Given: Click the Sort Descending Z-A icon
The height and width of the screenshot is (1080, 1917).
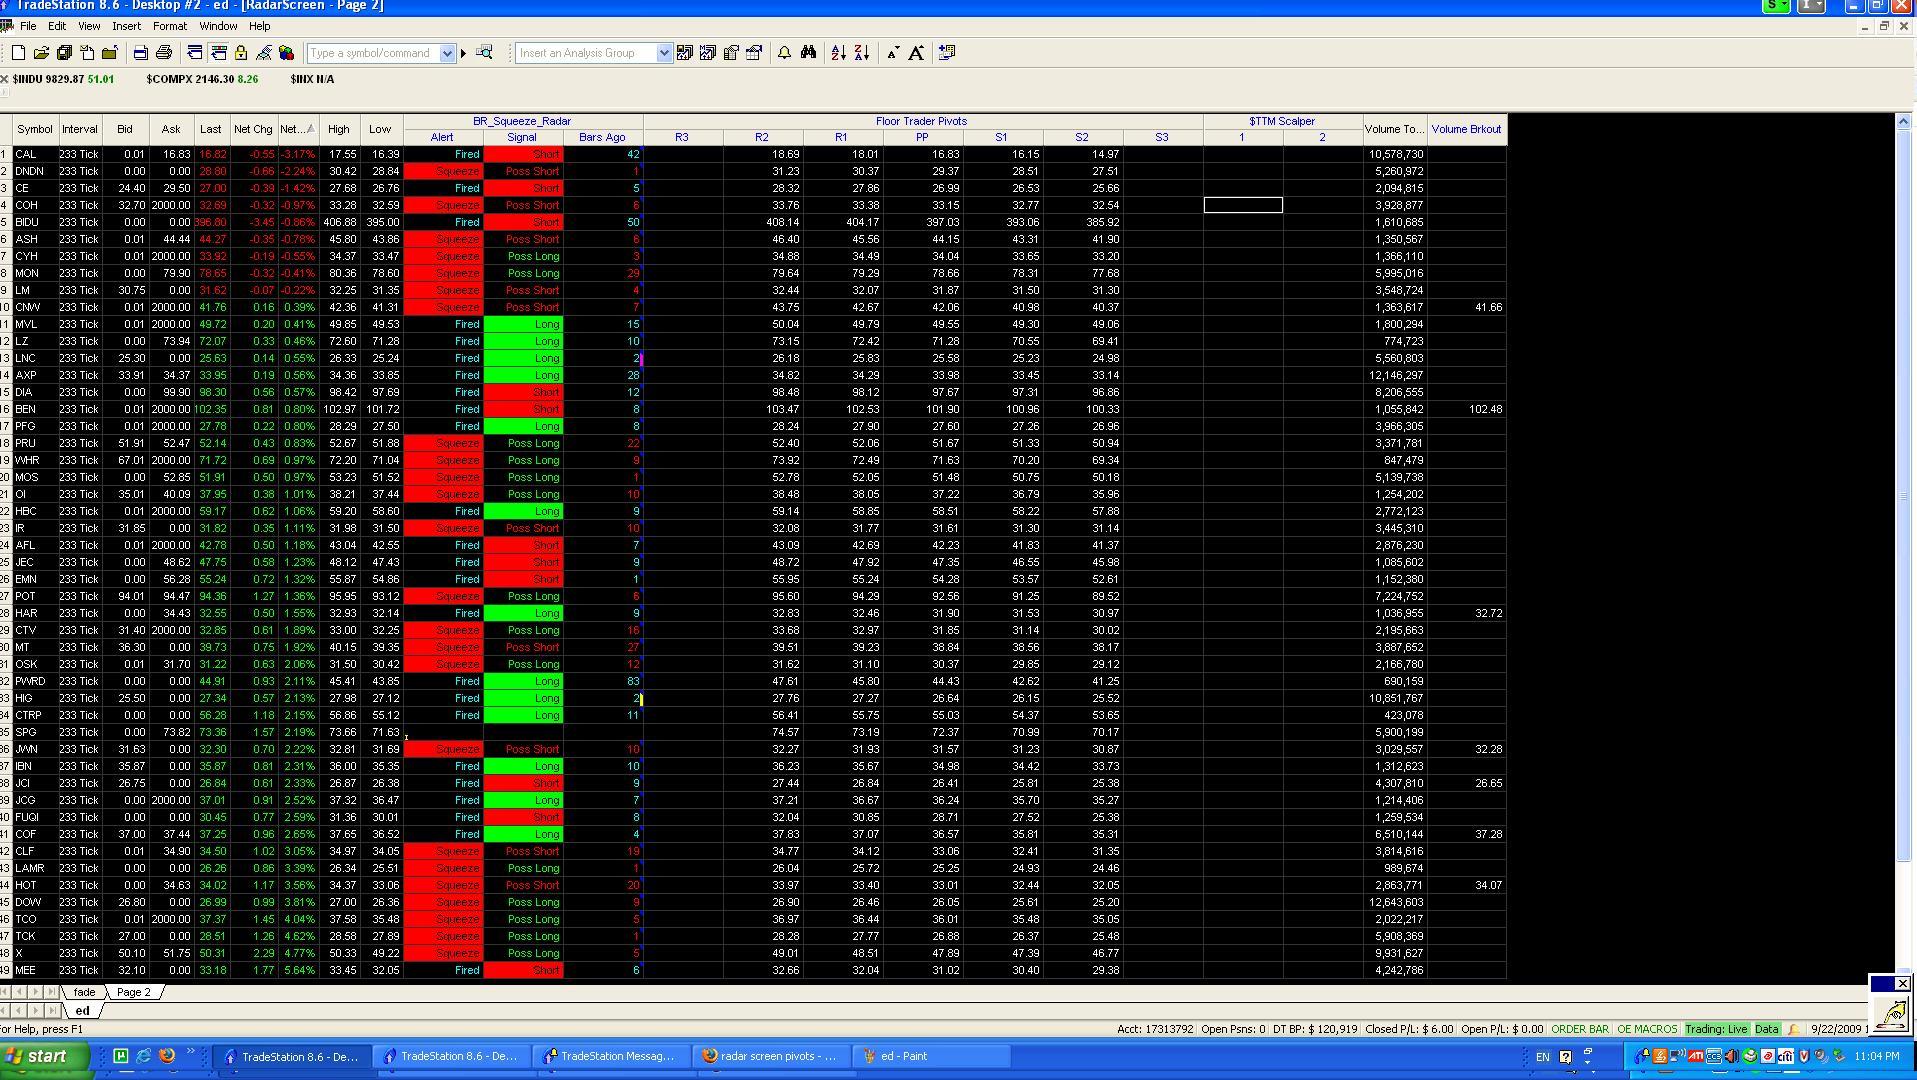Looking at the screenshot, I should coord(862,53).
